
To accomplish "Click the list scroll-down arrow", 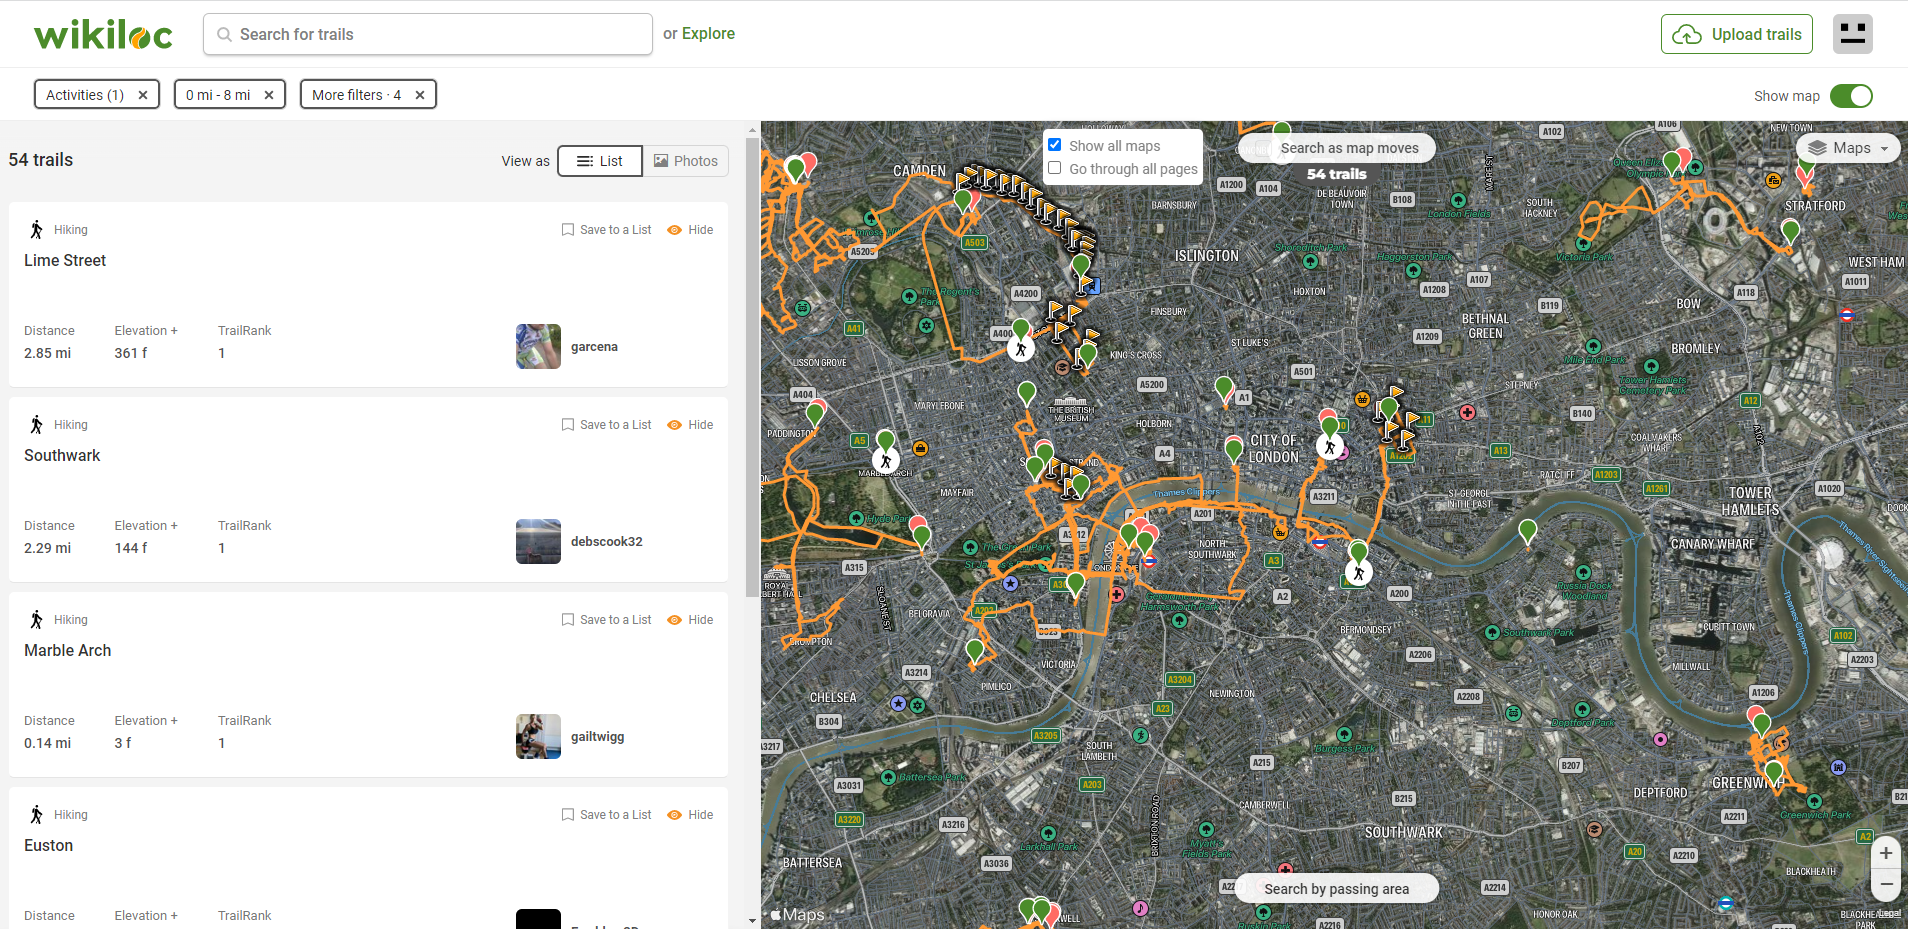I will (x=752, y=921).
